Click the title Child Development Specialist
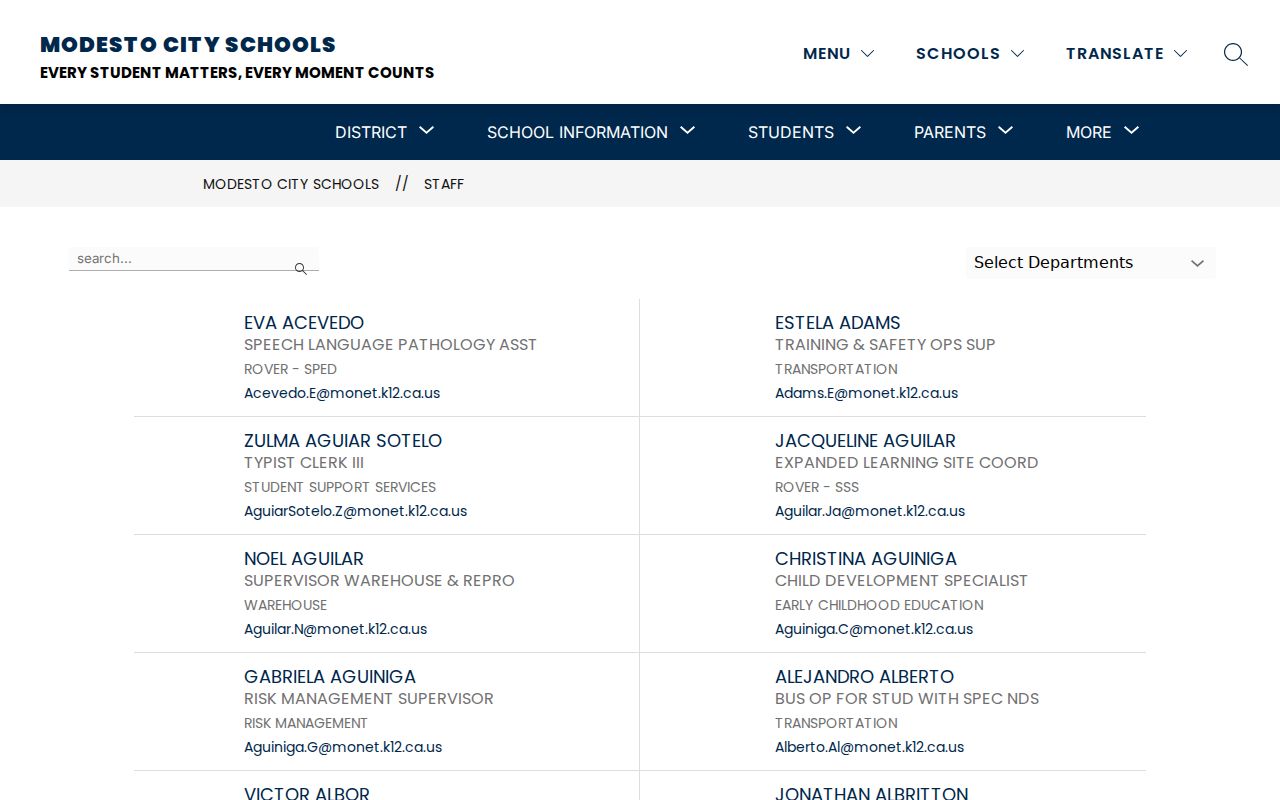The height and width of the screenshot is (800, 1280). click(901, 581)
